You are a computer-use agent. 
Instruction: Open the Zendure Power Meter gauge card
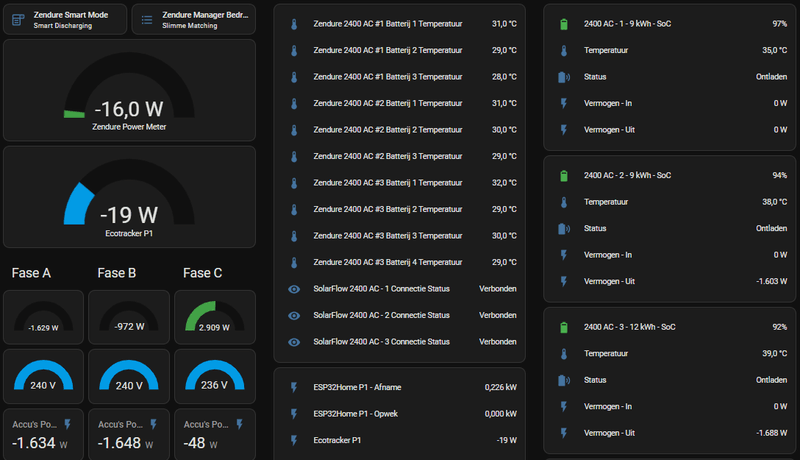130,90
